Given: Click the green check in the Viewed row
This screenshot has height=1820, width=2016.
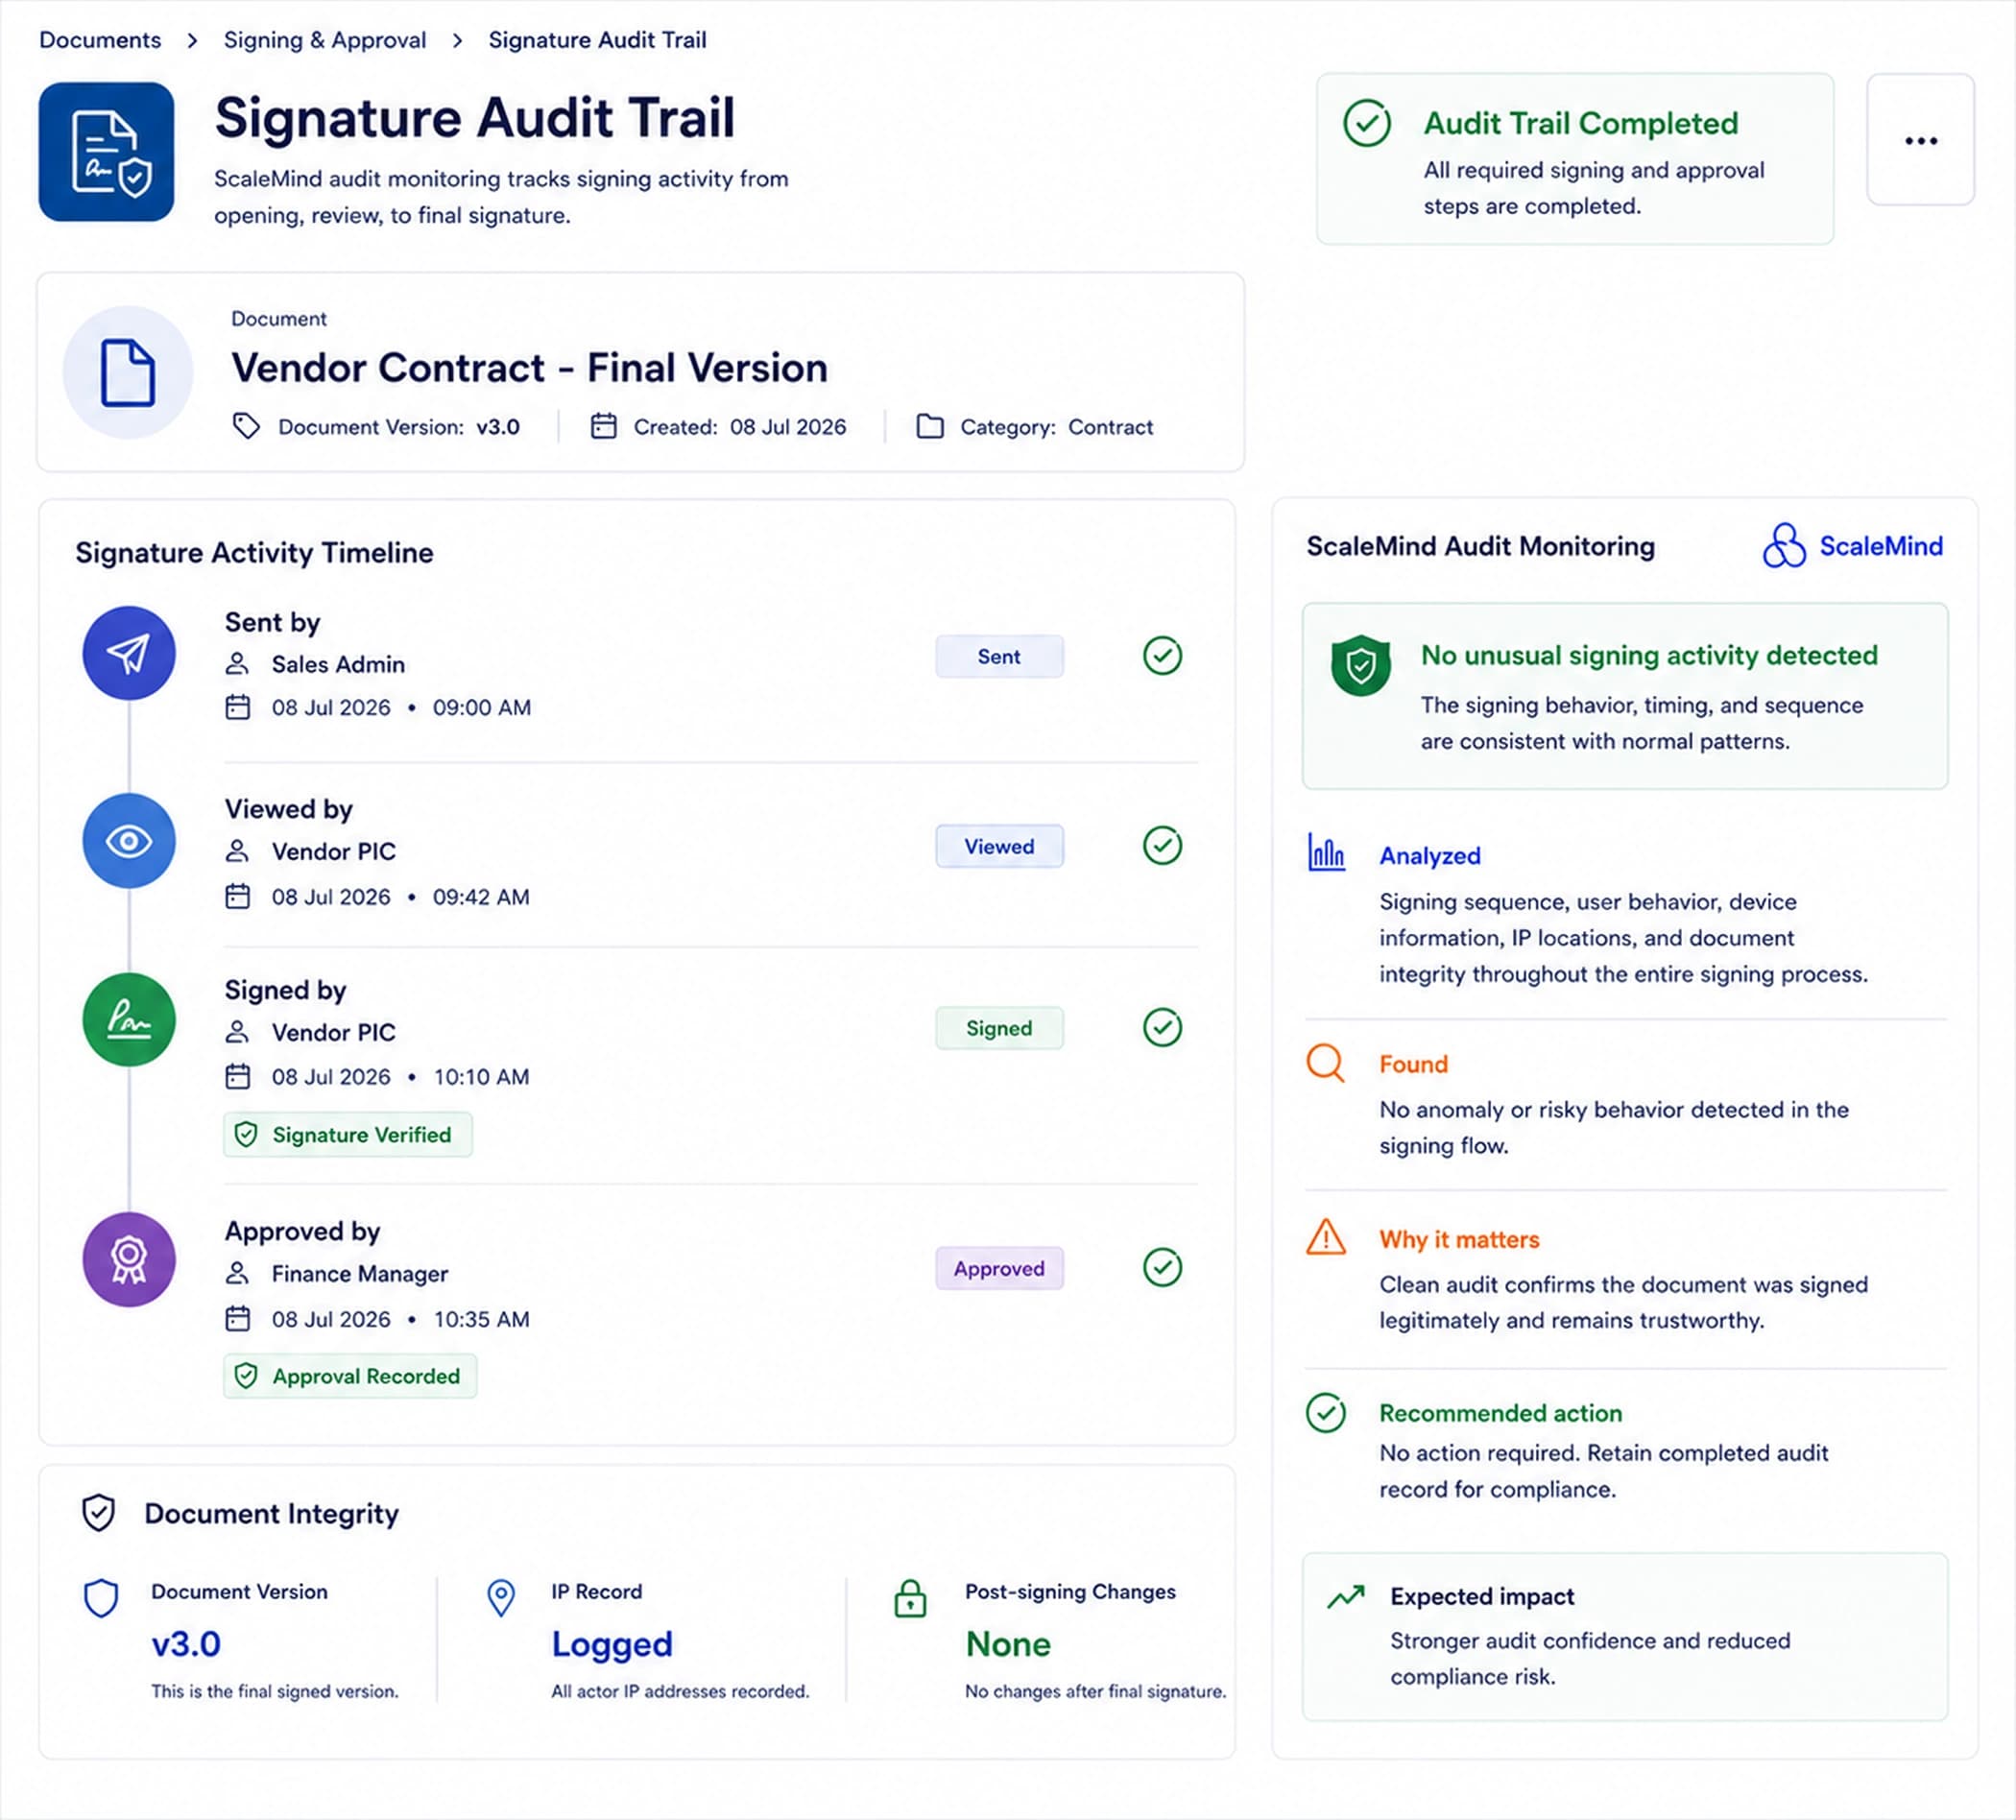Looking at the screenshot, I should (1162, 846).
